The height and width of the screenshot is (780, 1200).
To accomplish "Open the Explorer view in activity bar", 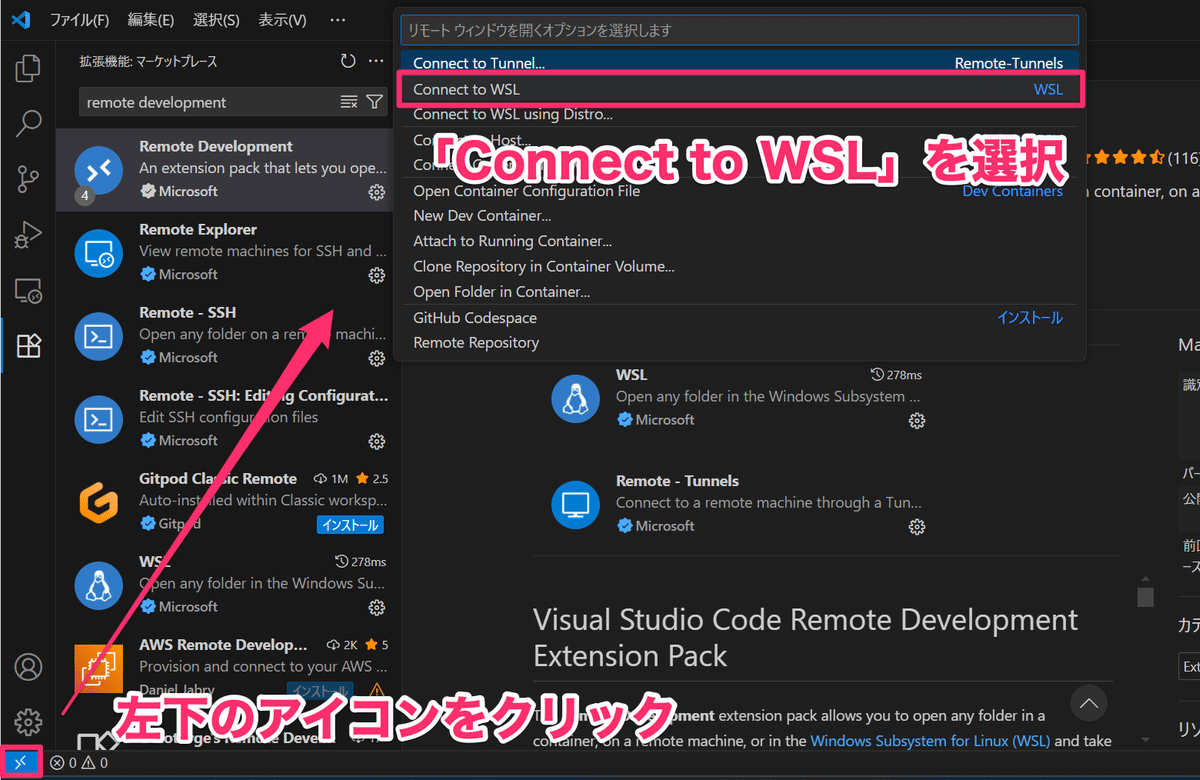I will pos(27,67).
